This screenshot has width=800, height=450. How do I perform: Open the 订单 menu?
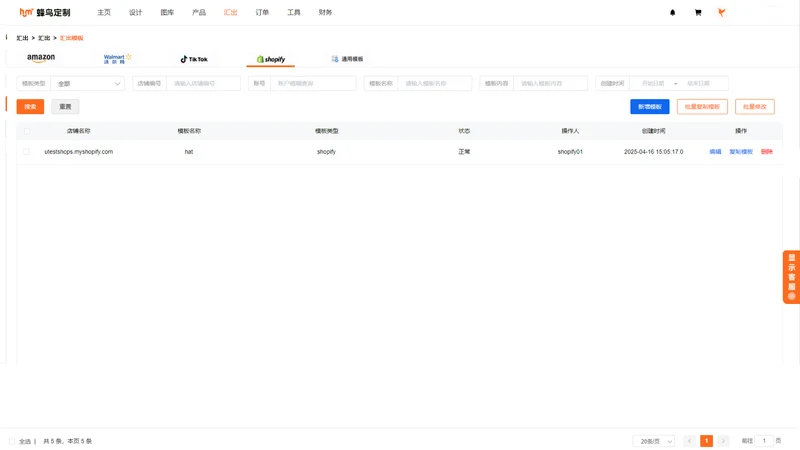262,12
